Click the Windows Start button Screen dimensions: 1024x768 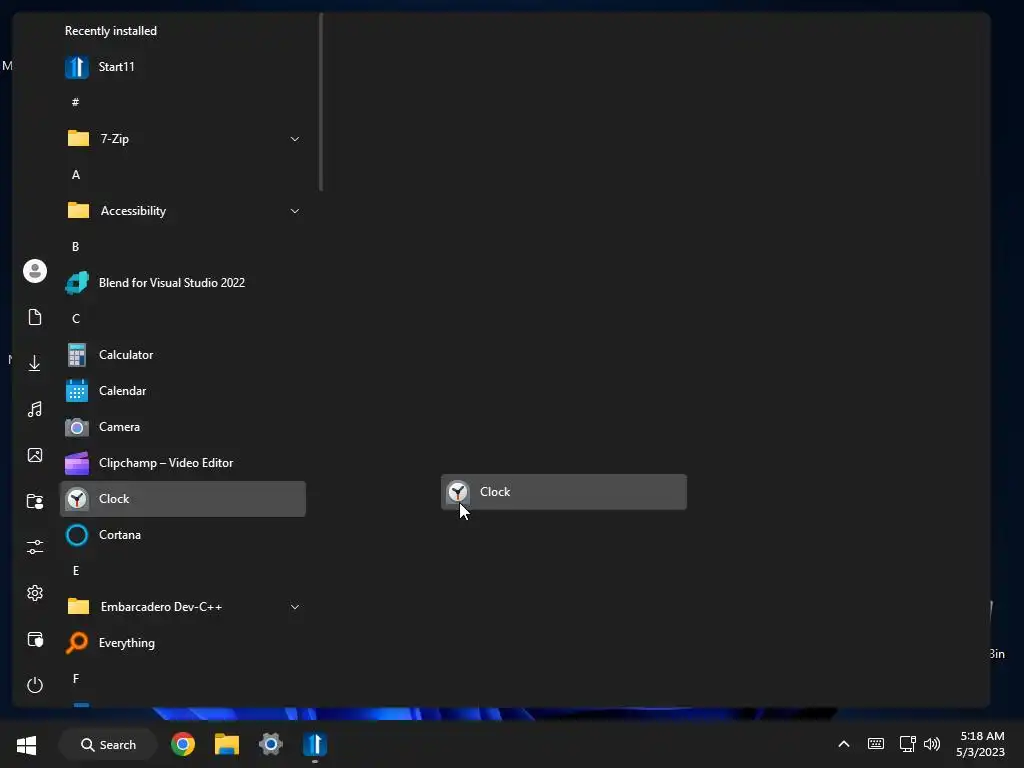[x=26, y=744]
